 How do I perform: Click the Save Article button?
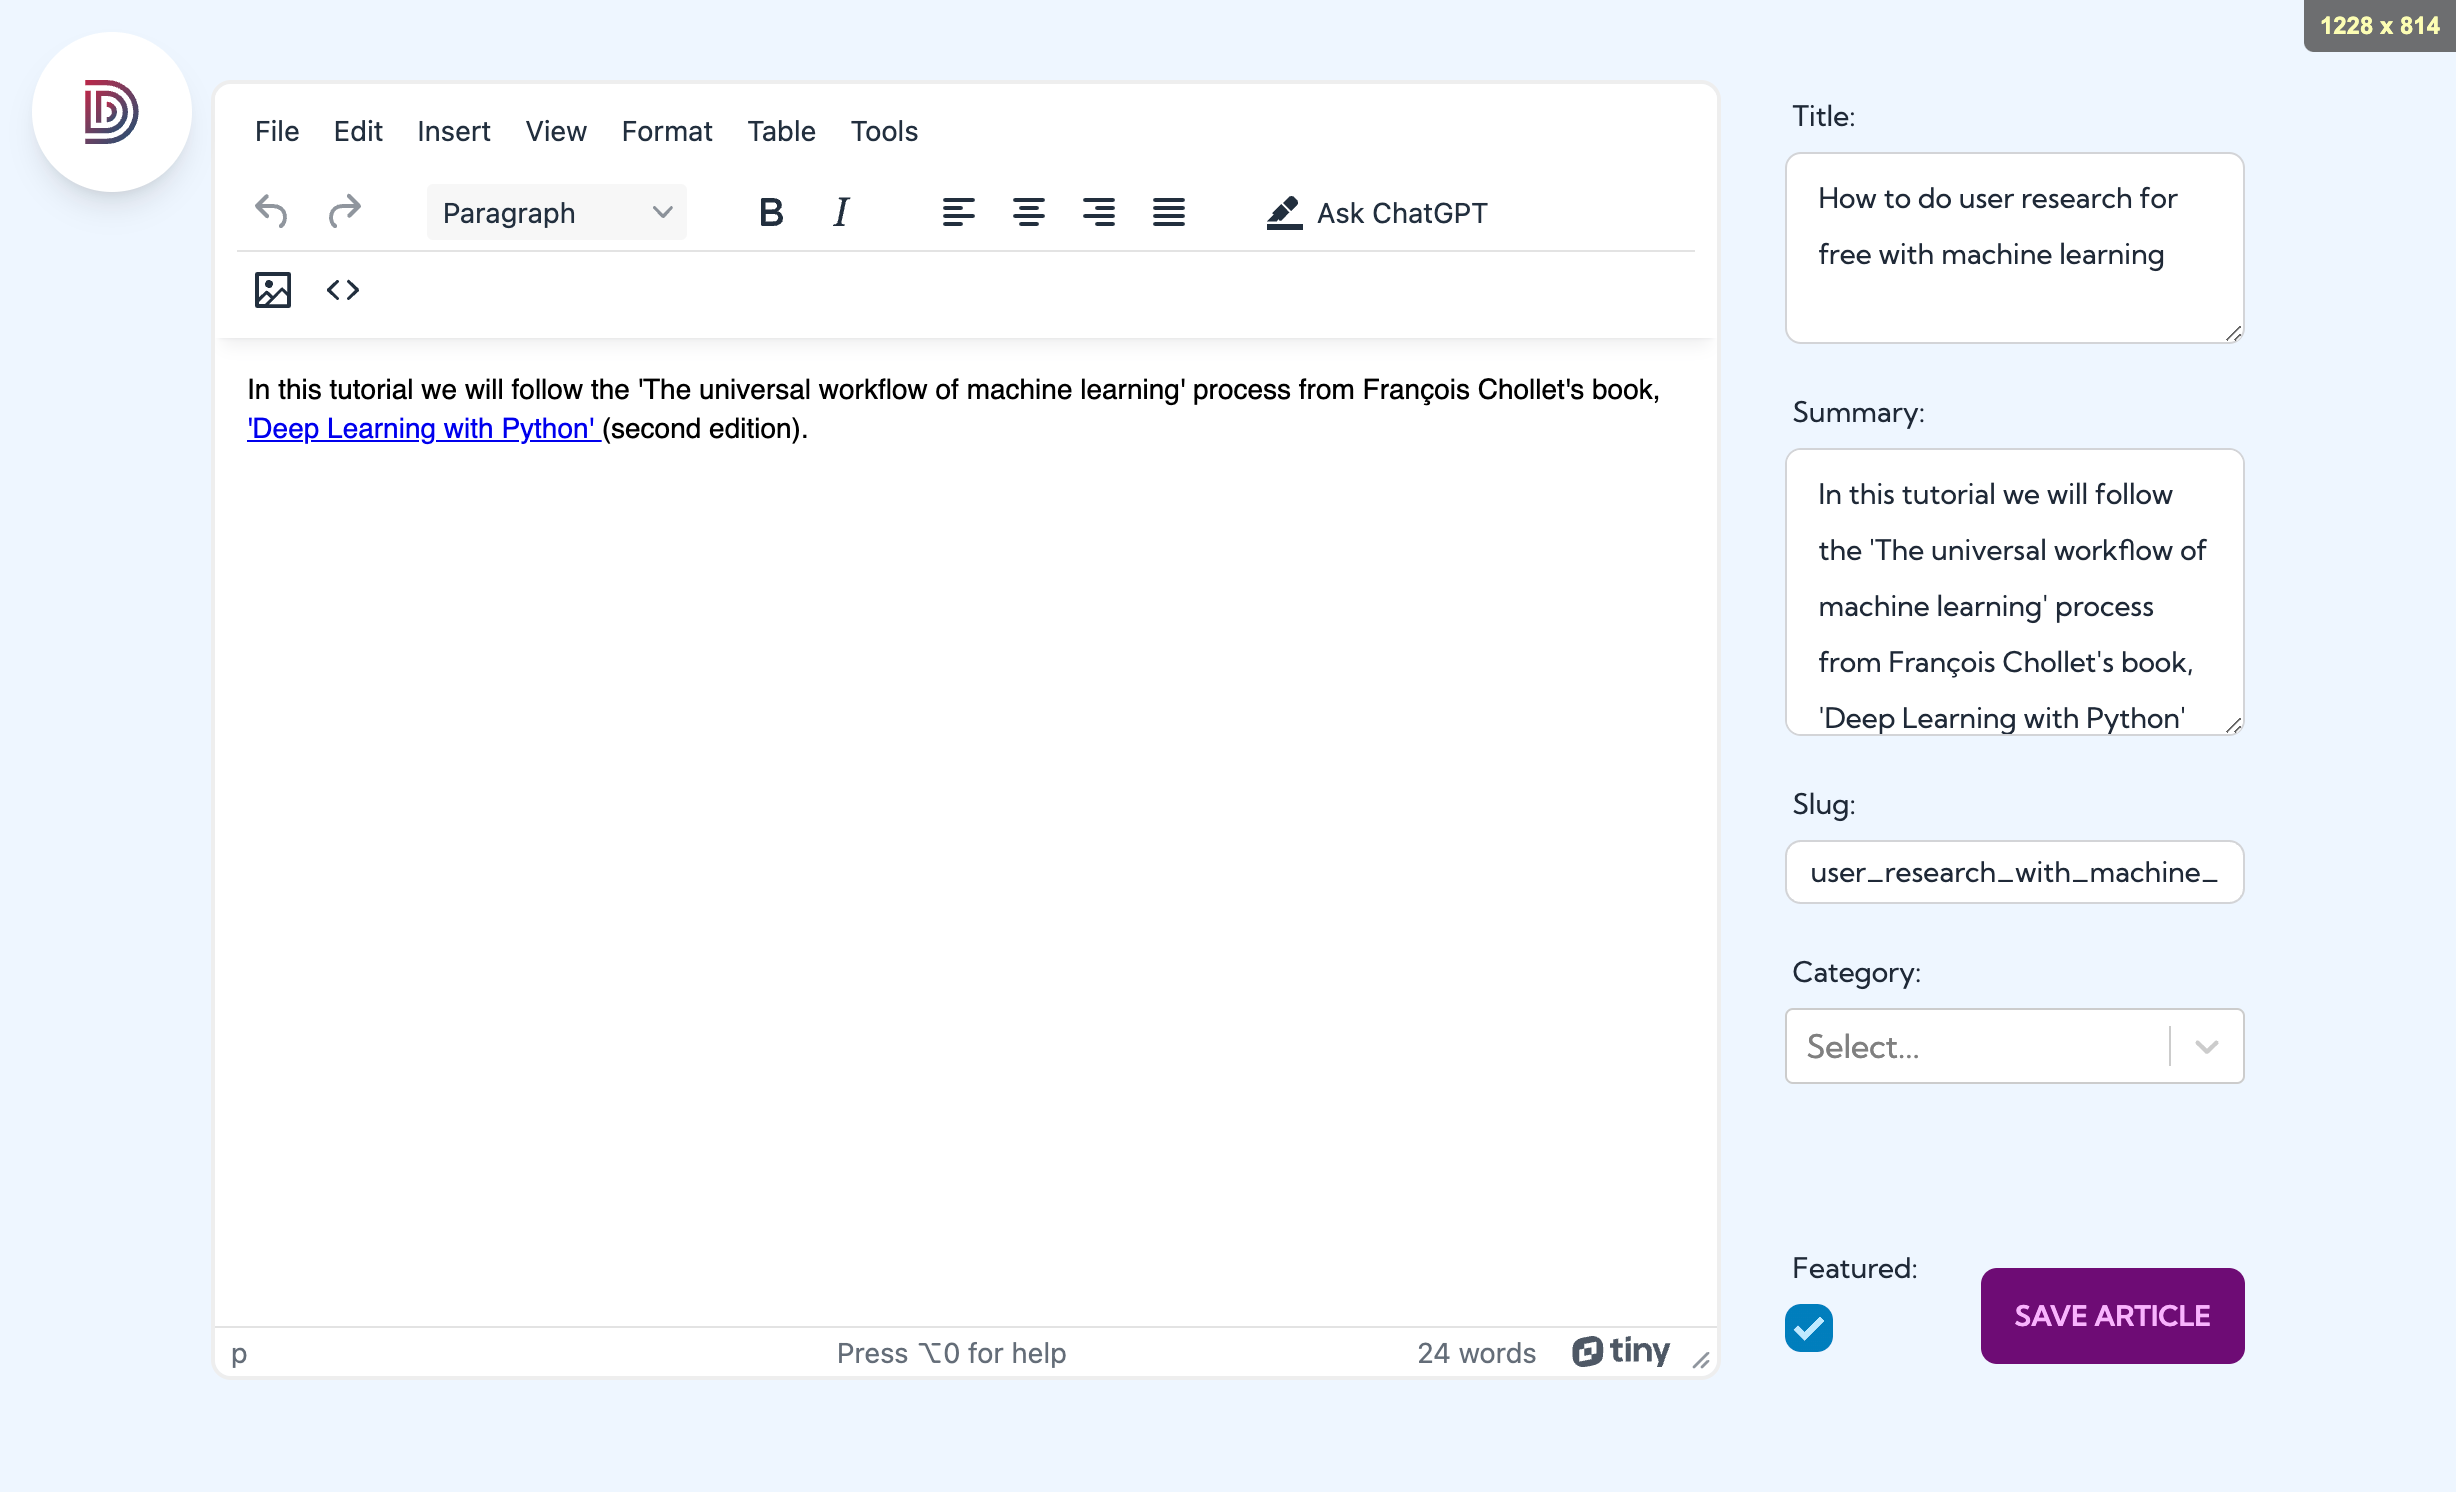[2112, 1316]
